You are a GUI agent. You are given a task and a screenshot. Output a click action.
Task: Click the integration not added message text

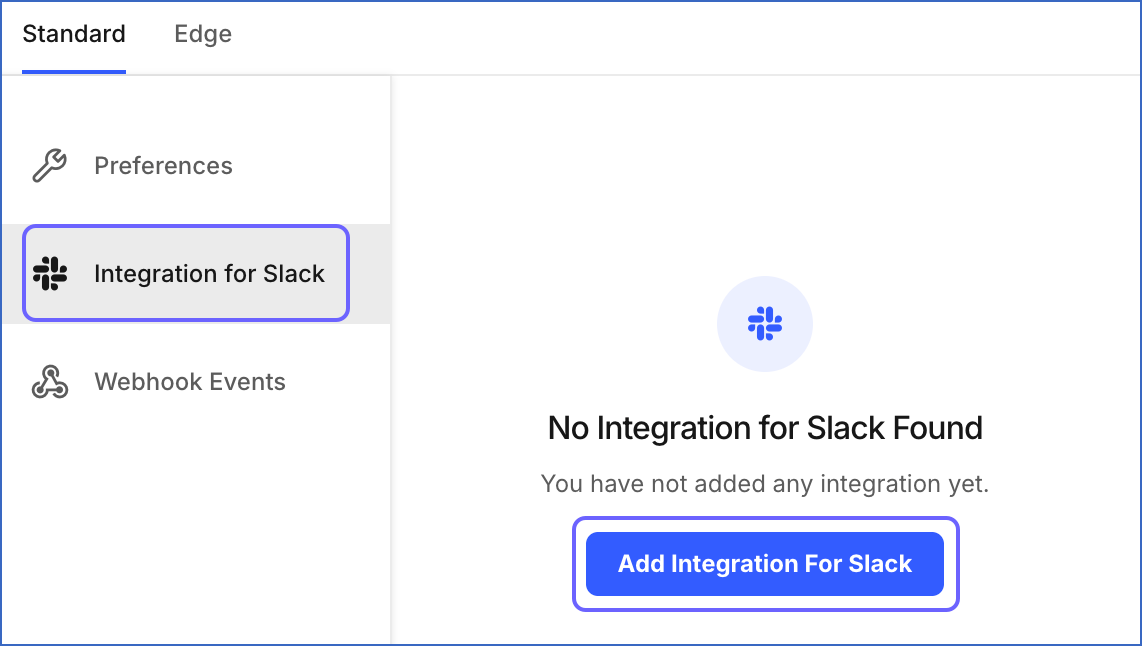point(765,483)
